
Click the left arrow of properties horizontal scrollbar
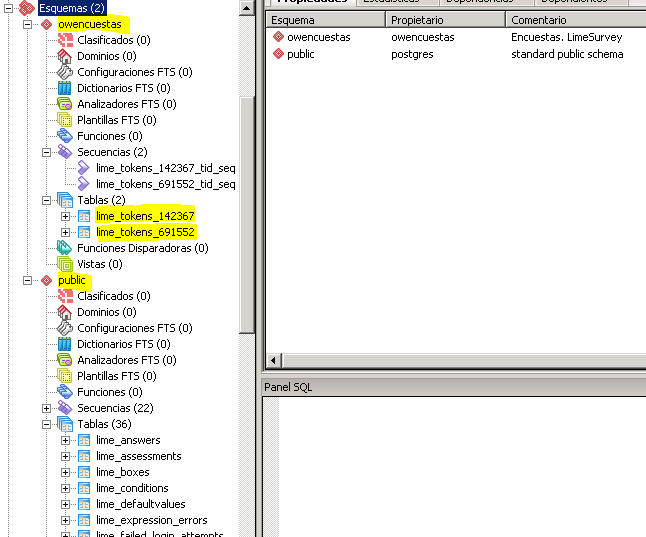(273, 360)
